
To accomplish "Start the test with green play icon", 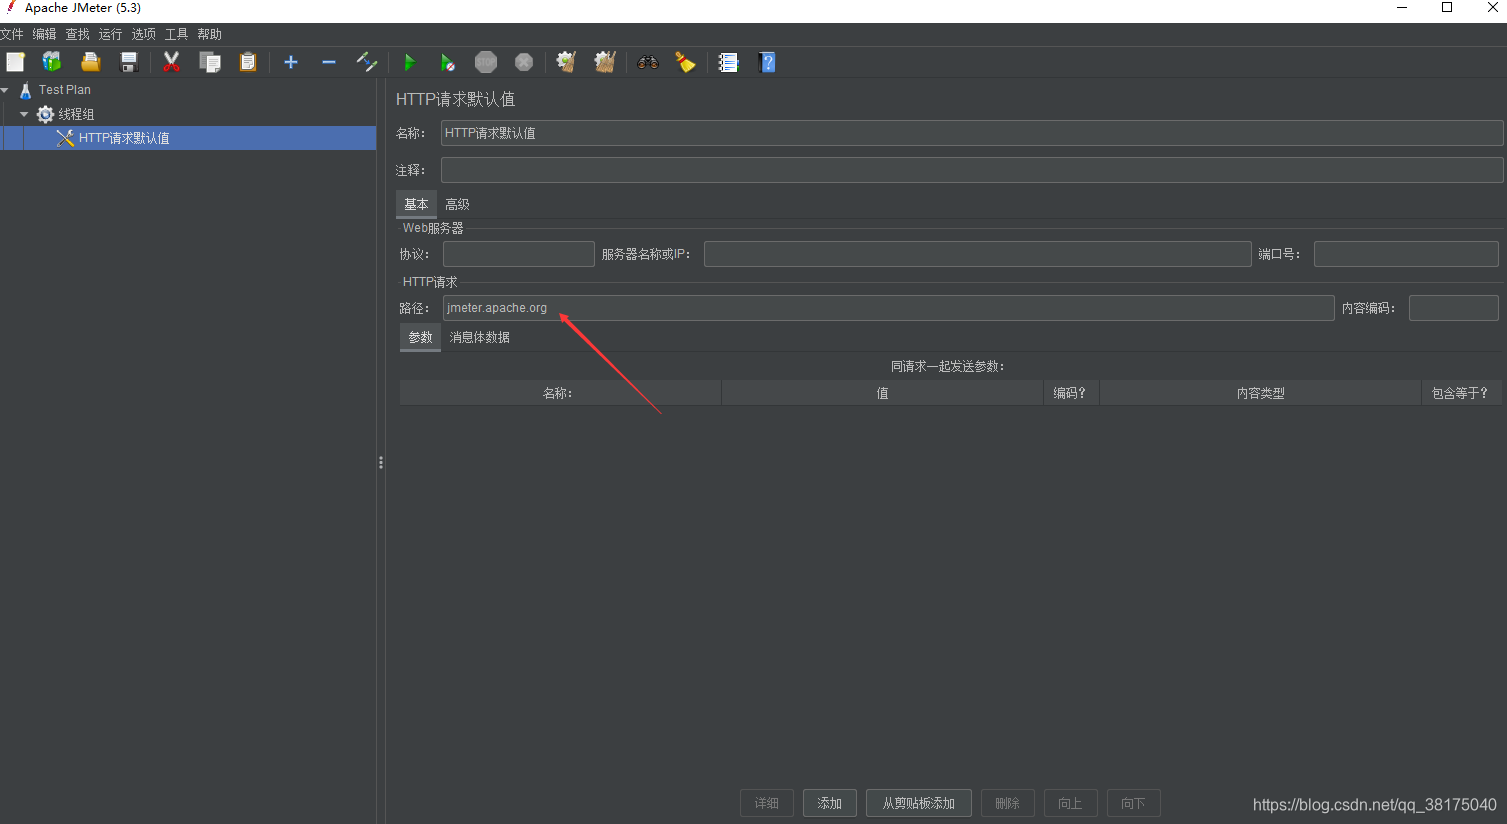I will 409,62.
